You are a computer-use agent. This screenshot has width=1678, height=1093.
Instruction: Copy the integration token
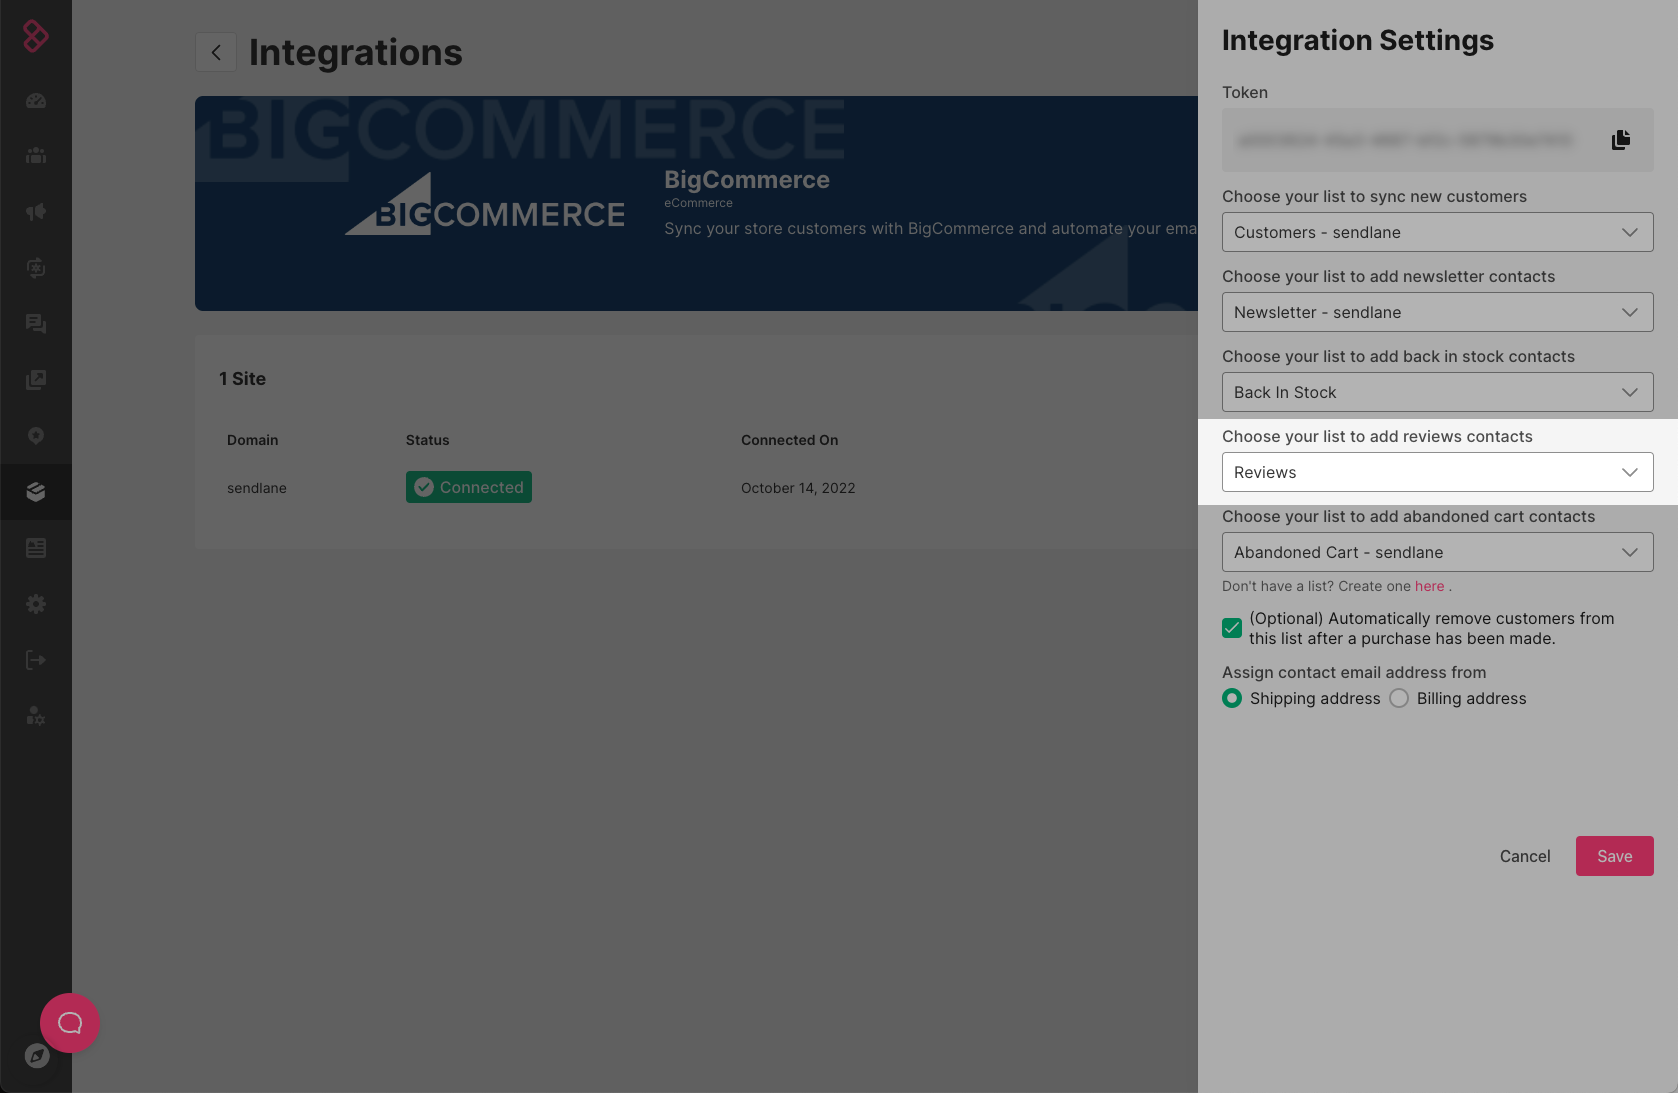coord(1621,140)
